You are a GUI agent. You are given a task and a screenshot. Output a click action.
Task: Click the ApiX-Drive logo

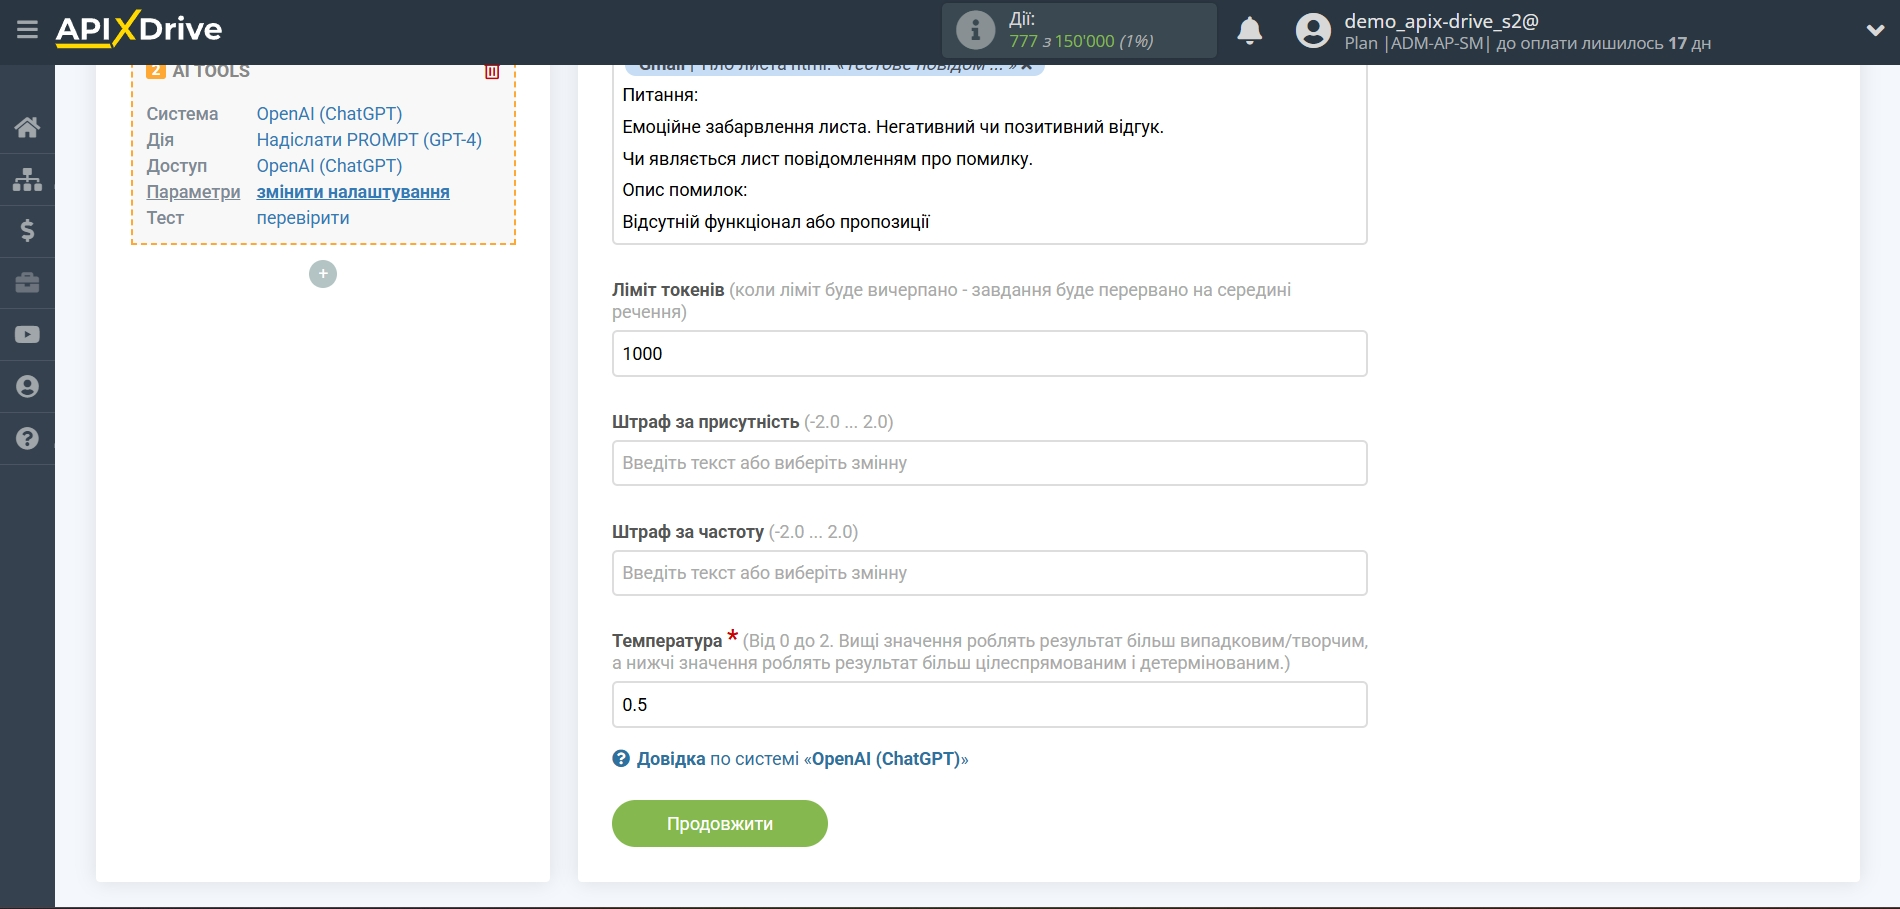(139, 29)
